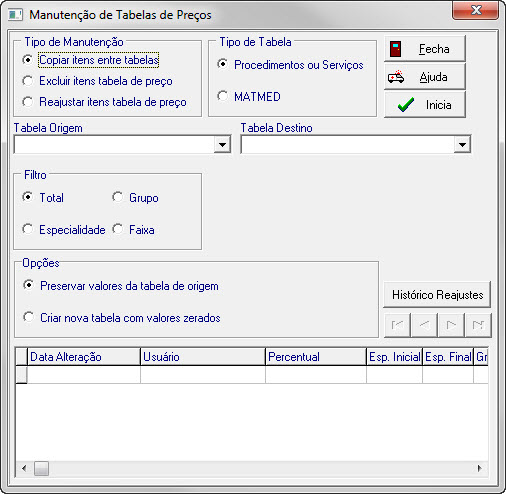Viewport: 506px width, 494px height.
Task: Click the Percentual column header
Action: pyautogui.click(x=316, y=357)
